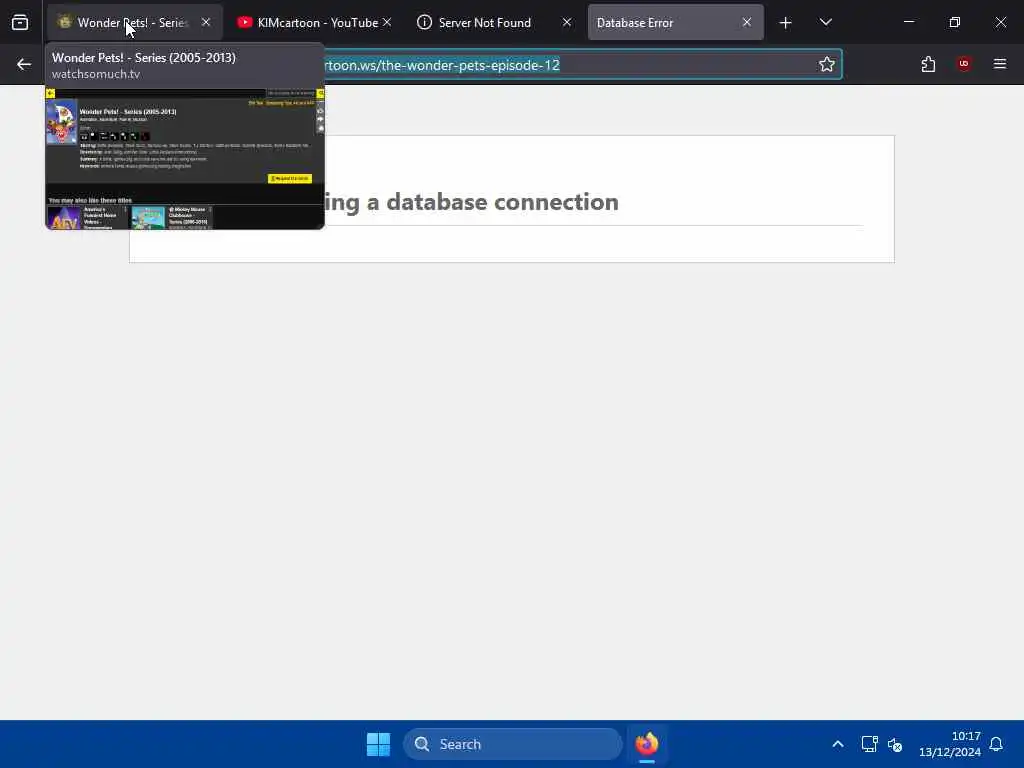
Task: Open the network status tray icon
Action: (x=869, y=744)
